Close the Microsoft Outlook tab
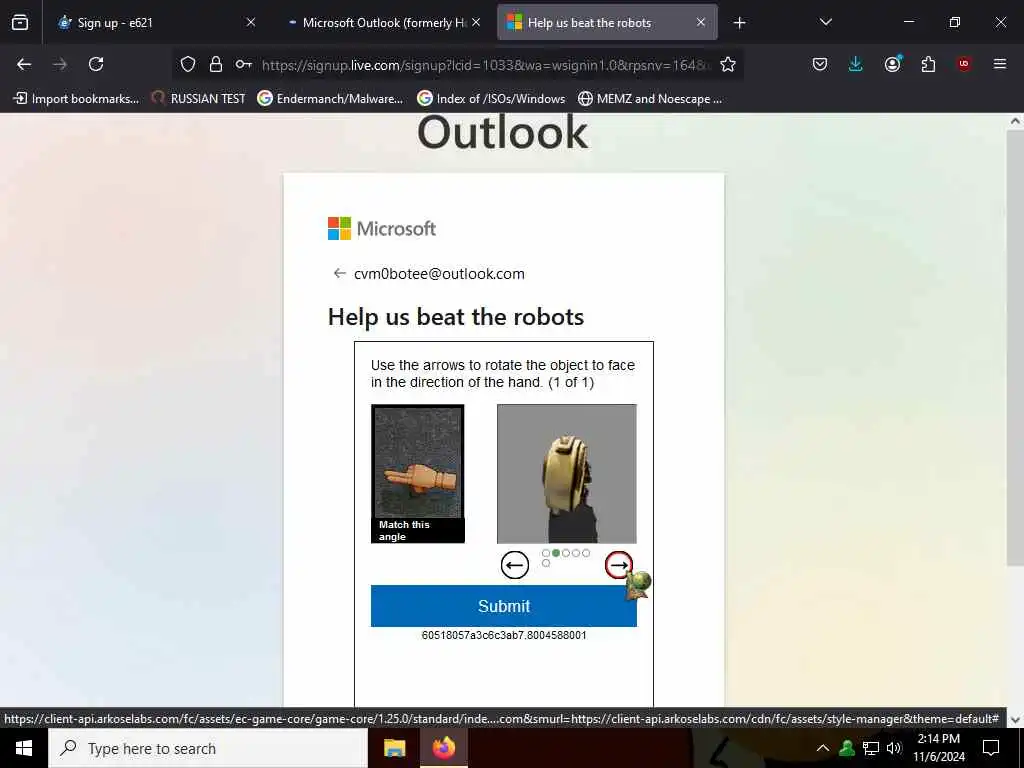Screen dimensions: 1024x768 476,22
